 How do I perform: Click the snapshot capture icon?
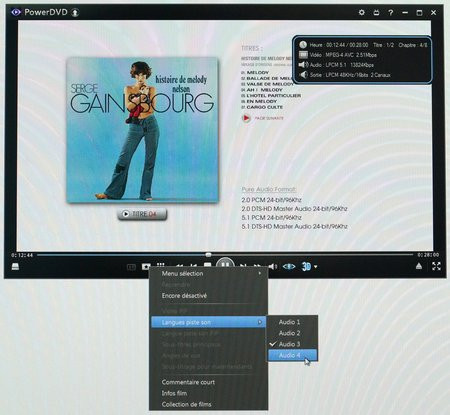pyautogui.click(x=131, y=267)
